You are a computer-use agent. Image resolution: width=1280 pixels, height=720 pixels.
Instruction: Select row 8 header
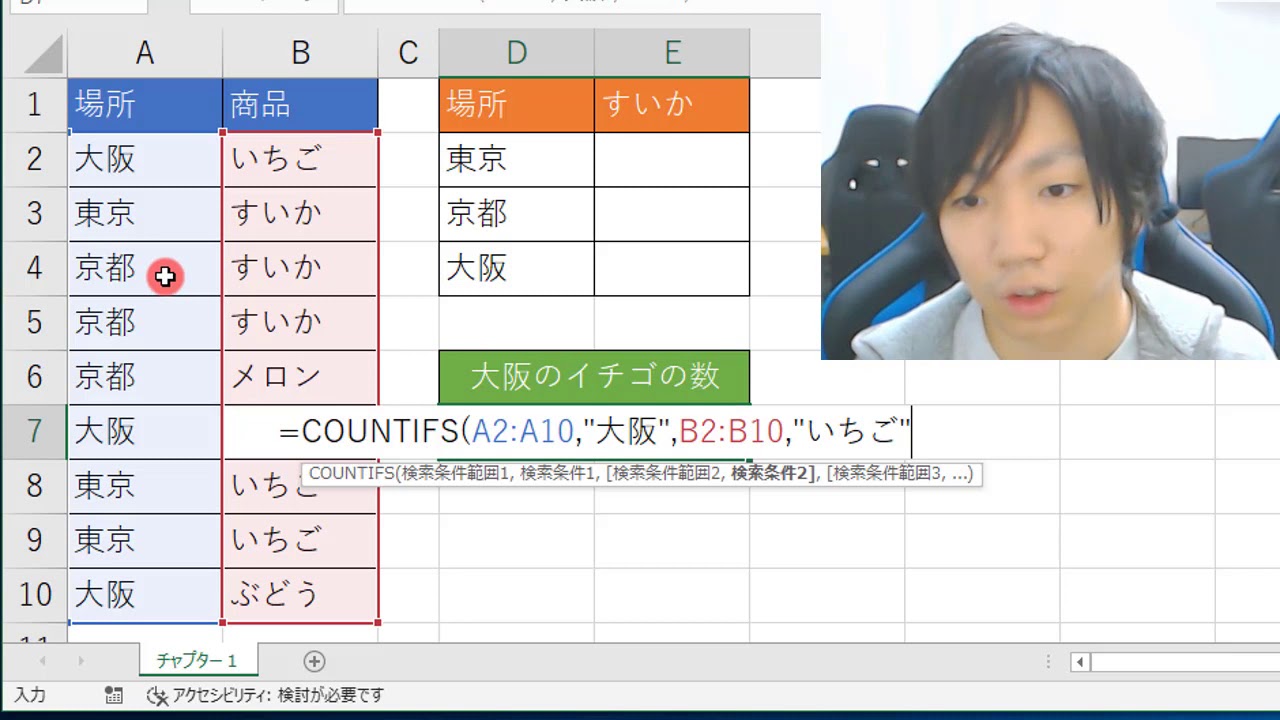click(x=34, y=486)
